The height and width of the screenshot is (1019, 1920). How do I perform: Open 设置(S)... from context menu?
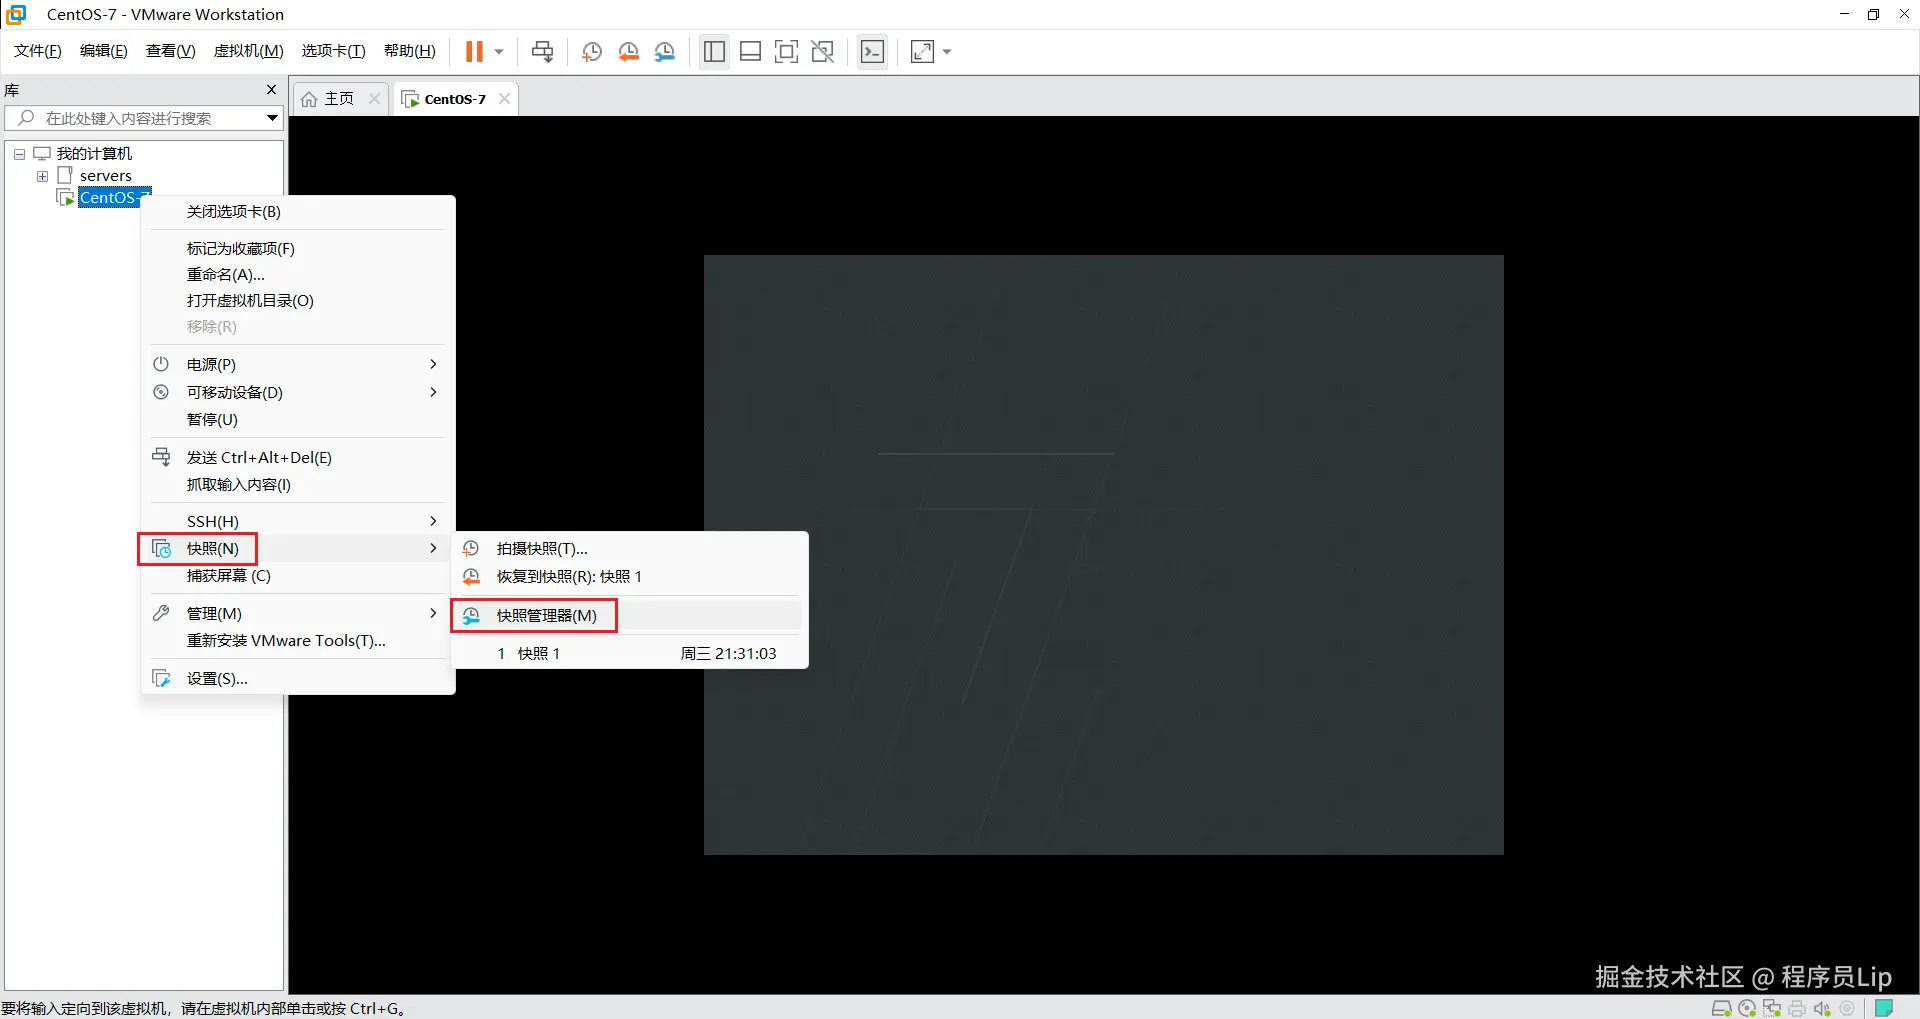[298, 678]
